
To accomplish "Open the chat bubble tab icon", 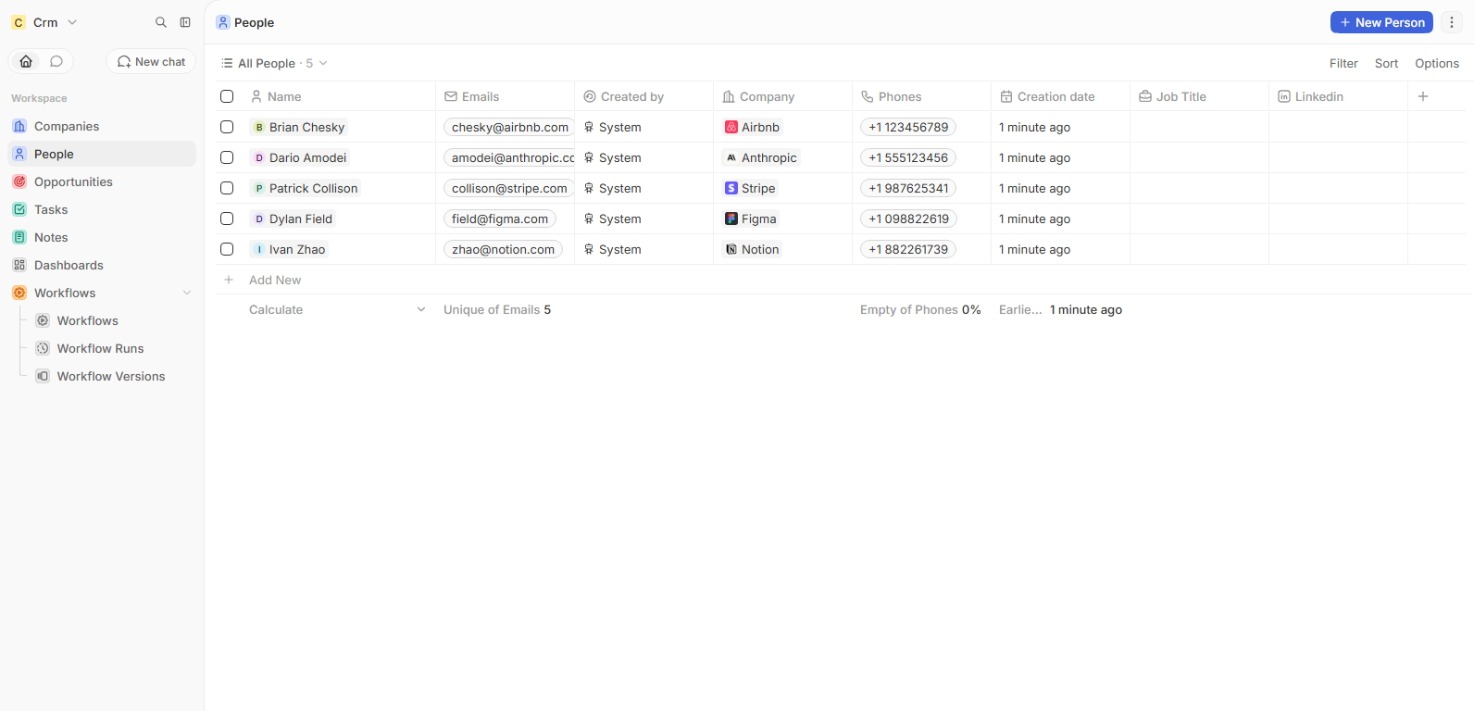I will point(56,61).
